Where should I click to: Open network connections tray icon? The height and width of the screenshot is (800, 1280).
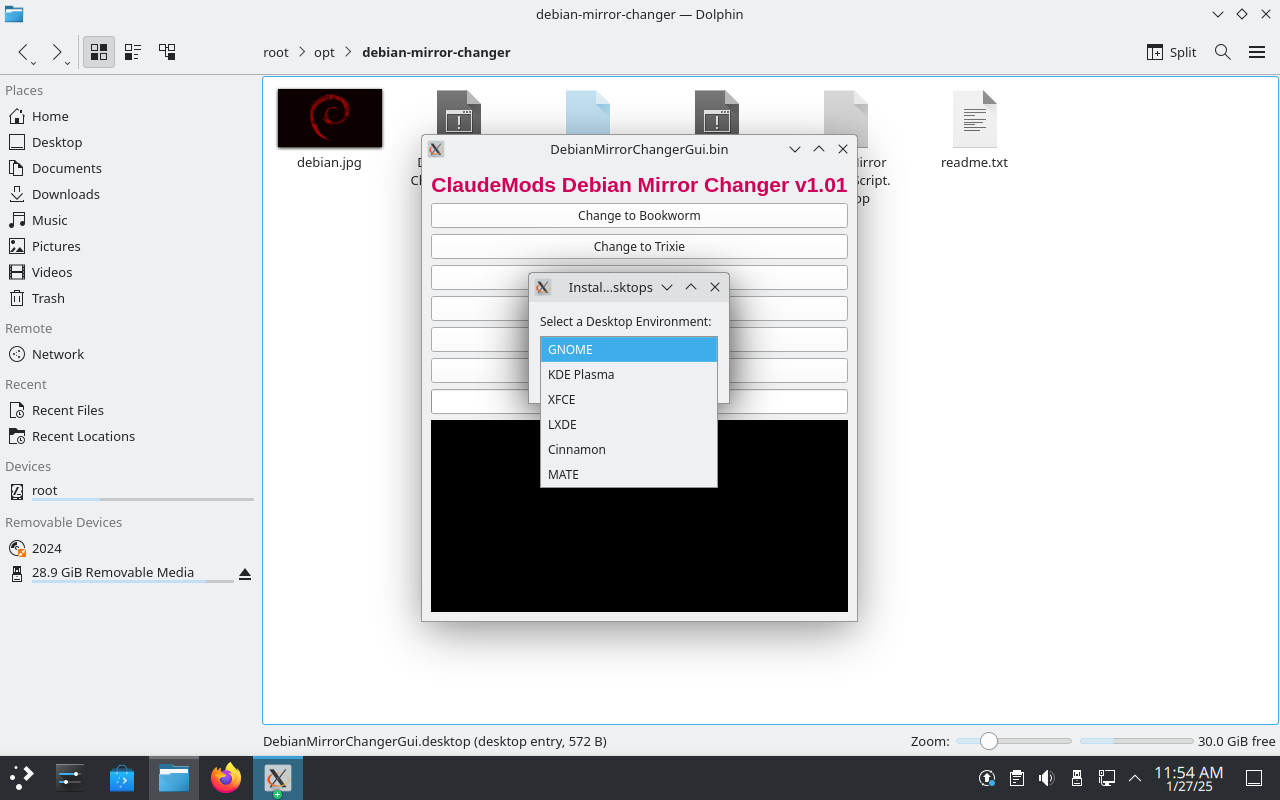point(1107,778)
